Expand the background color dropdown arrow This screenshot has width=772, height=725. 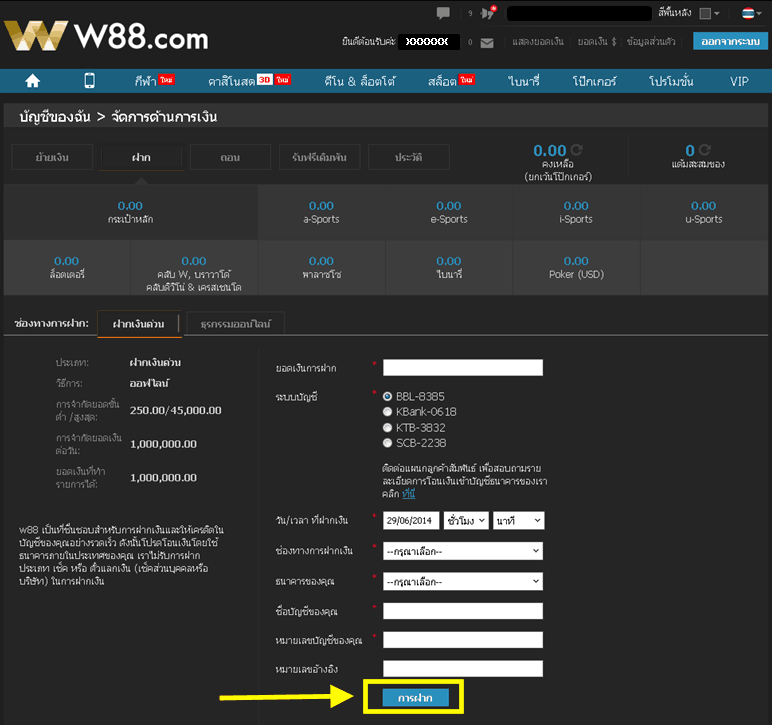point(717,14)
